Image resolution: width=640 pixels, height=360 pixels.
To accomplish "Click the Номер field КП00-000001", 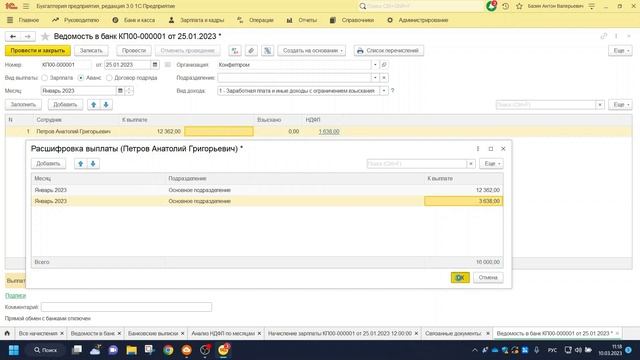I will click(x=66, y=64).
